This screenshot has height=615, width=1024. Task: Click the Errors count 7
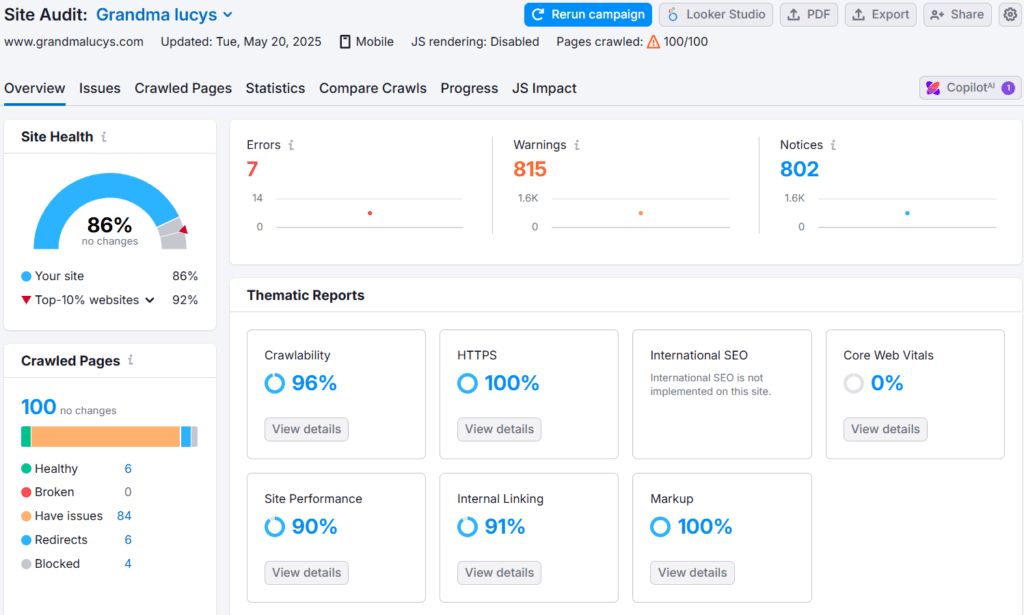252,169
